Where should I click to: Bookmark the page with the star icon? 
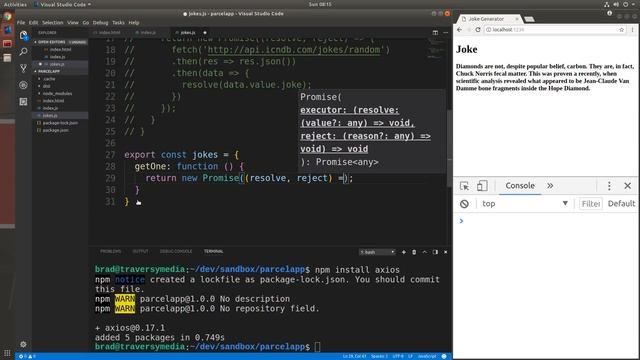click(x=622, y=30)
